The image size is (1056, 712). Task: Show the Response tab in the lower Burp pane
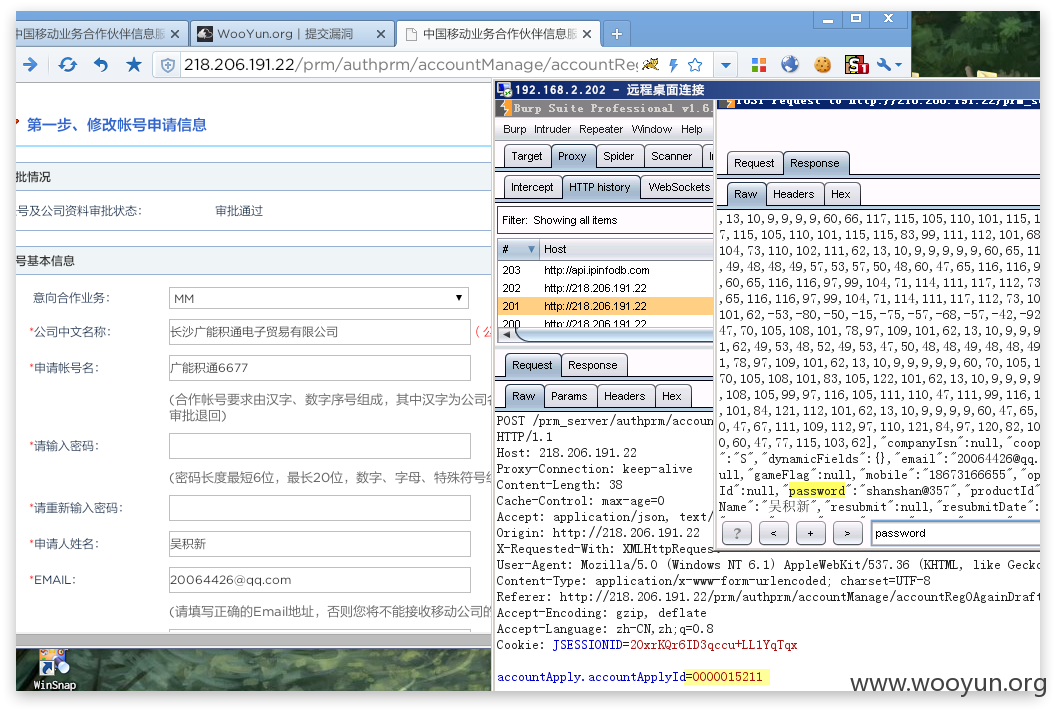(x=593, y=365)
